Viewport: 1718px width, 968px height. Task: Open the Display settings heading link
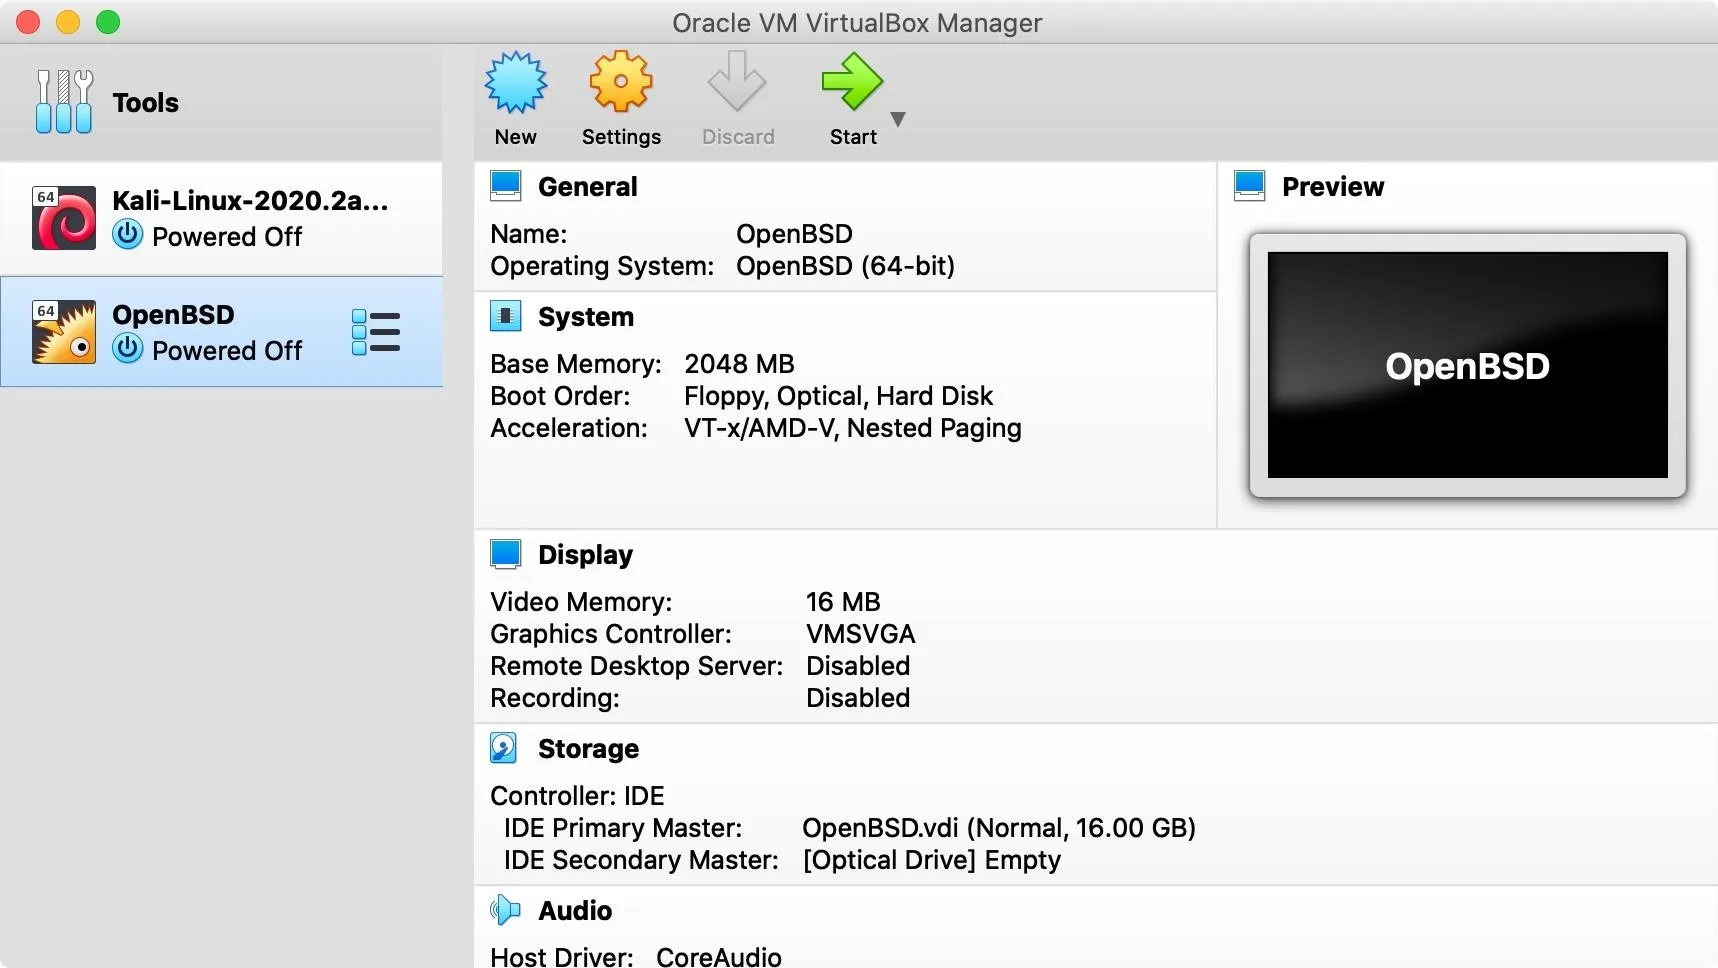tap(585, 555)
